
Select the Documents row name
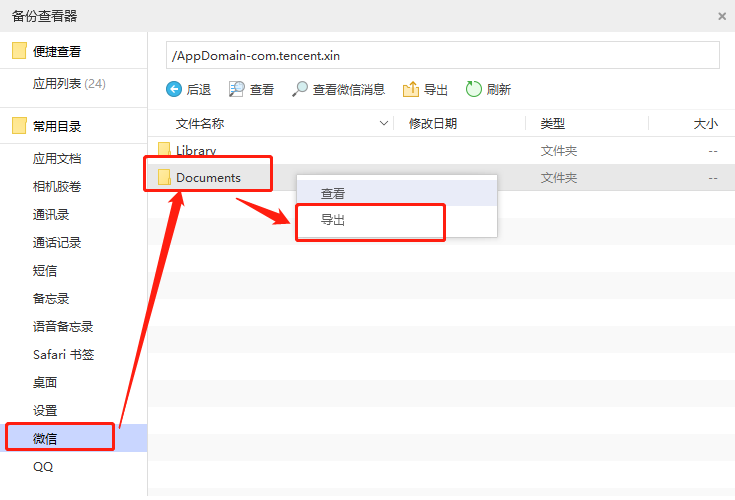coord(208,178)
